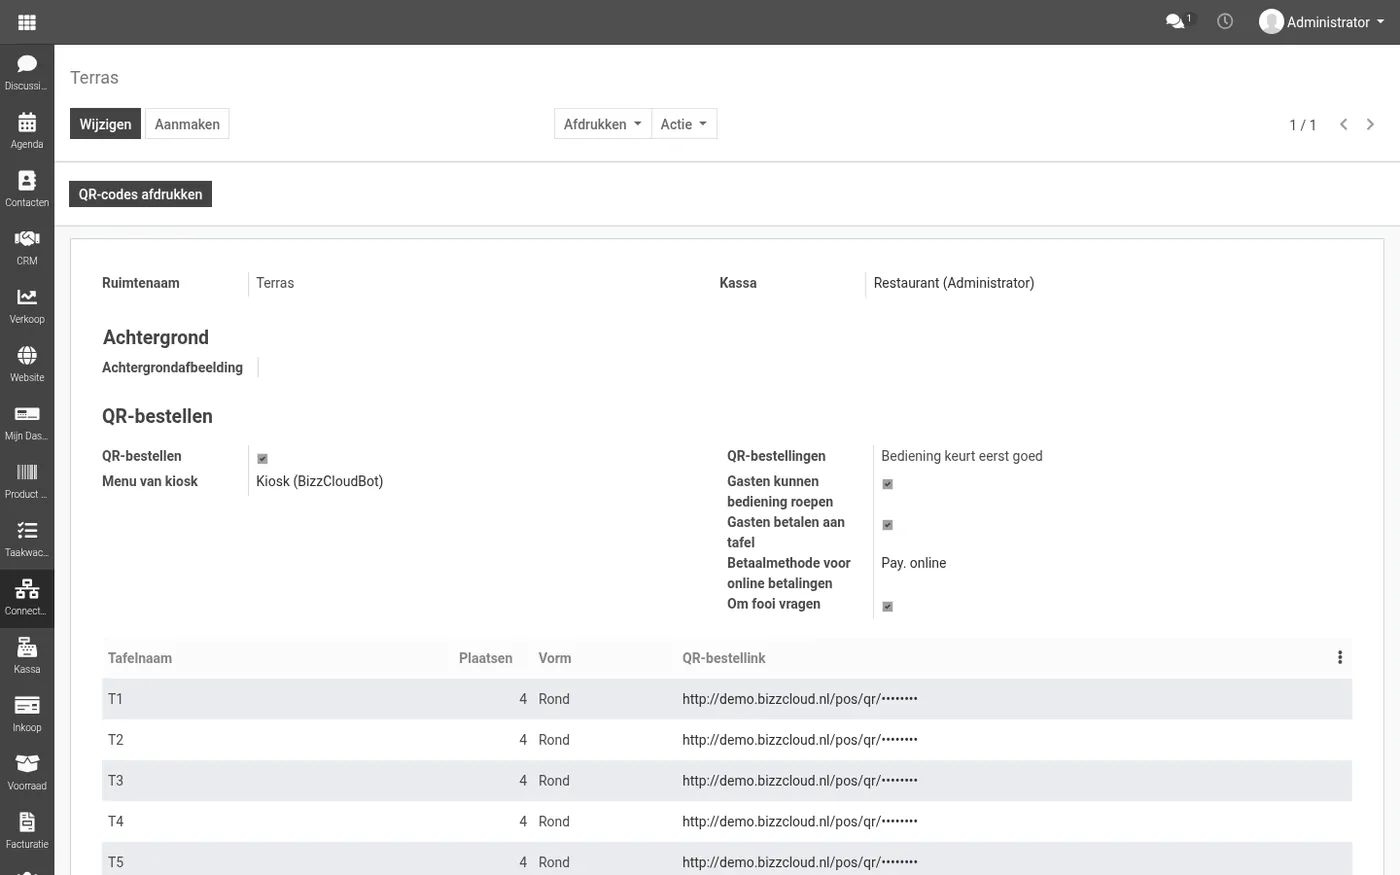Go to the next record arrow
The width and height of the screenshot is (1400, 875).
click(x=1370, y=124)
